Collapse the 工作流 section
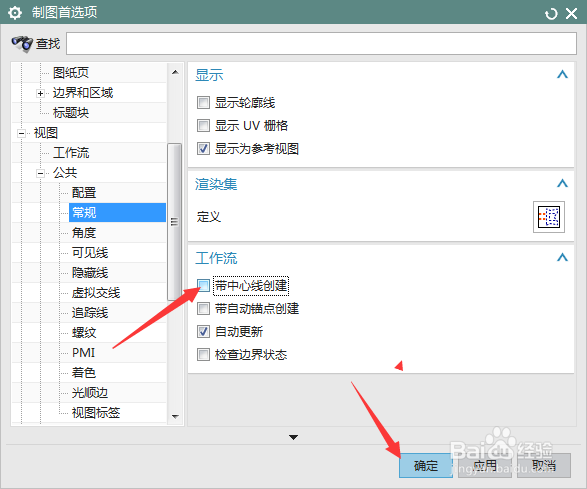 pos(562,258)
